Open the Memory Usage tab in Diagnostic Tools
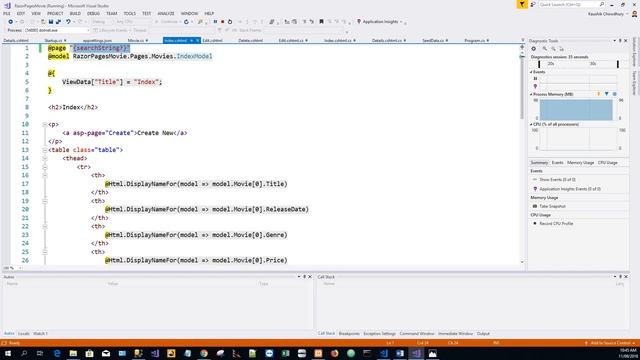This screenshot has width=640, height=360. (580, 163)
